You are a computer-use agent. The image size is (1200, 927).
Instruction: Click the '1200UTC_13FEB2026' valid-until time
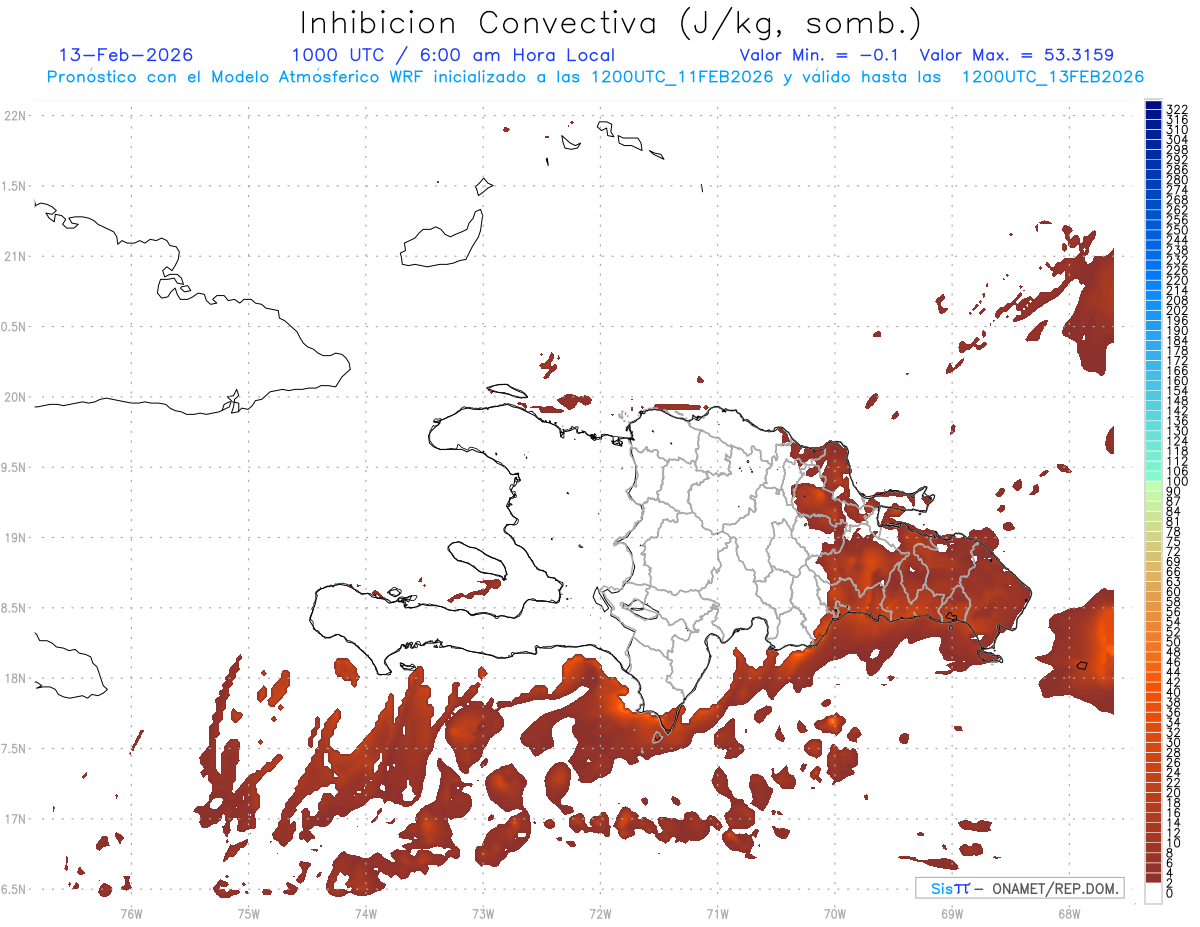pyautogui.click(x=1053, y=77)
